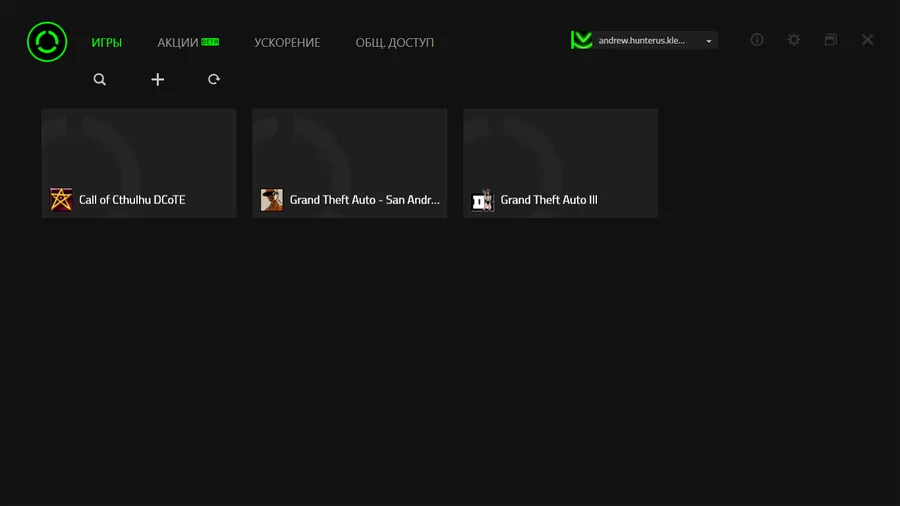Open the ОБЩ. ДОСТУП tab
Screen dimensions: 900x506
coord(395,42)
